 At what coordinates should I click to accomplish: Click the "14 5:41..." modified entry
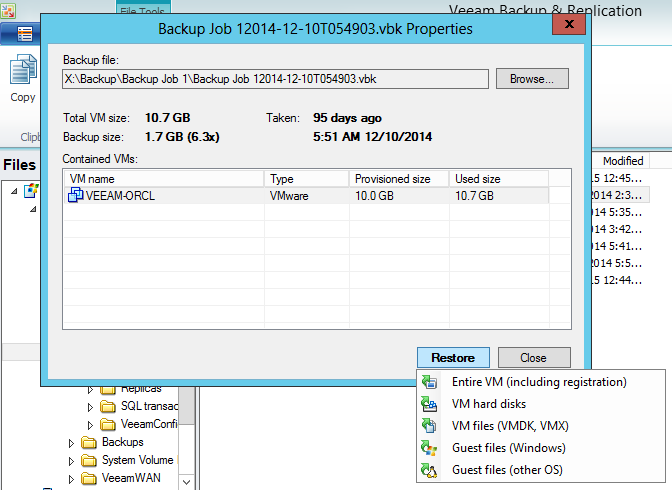coord(618,247)
